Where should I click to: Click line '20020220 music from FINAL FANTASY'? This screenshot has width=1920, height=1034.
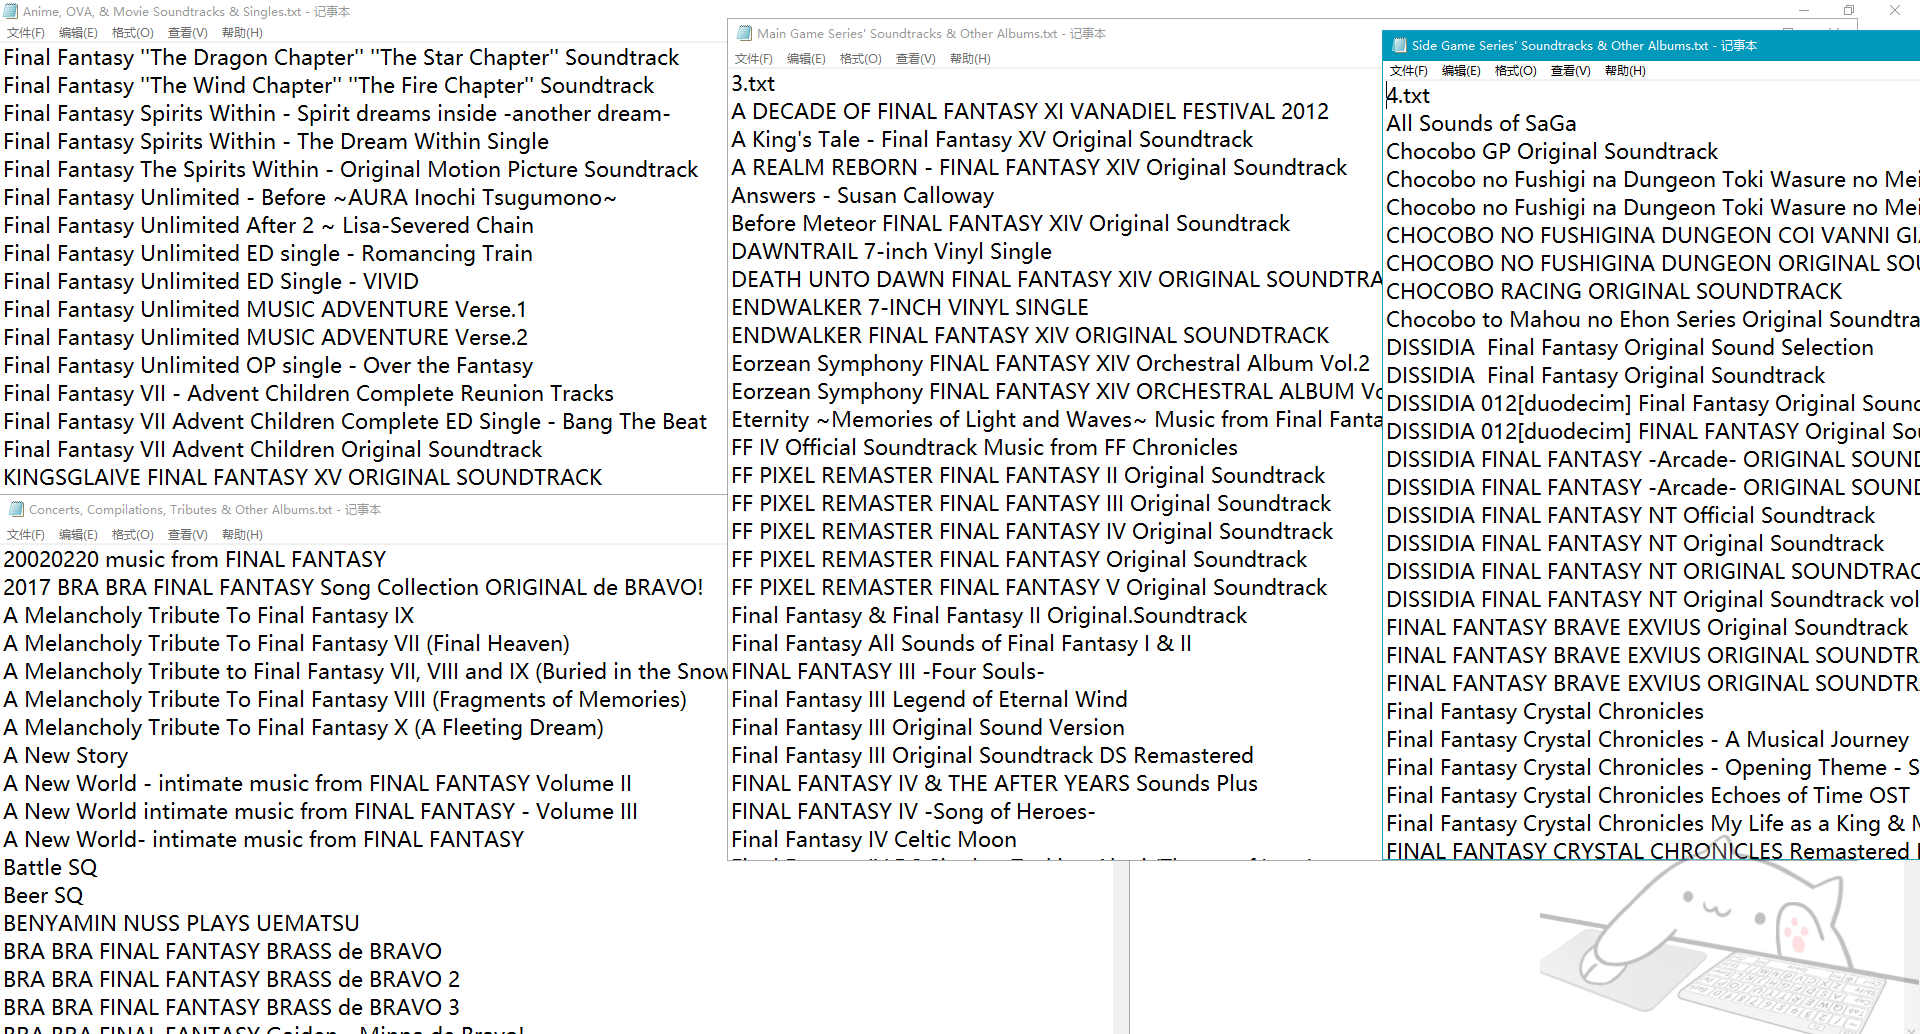click(195, 560)
